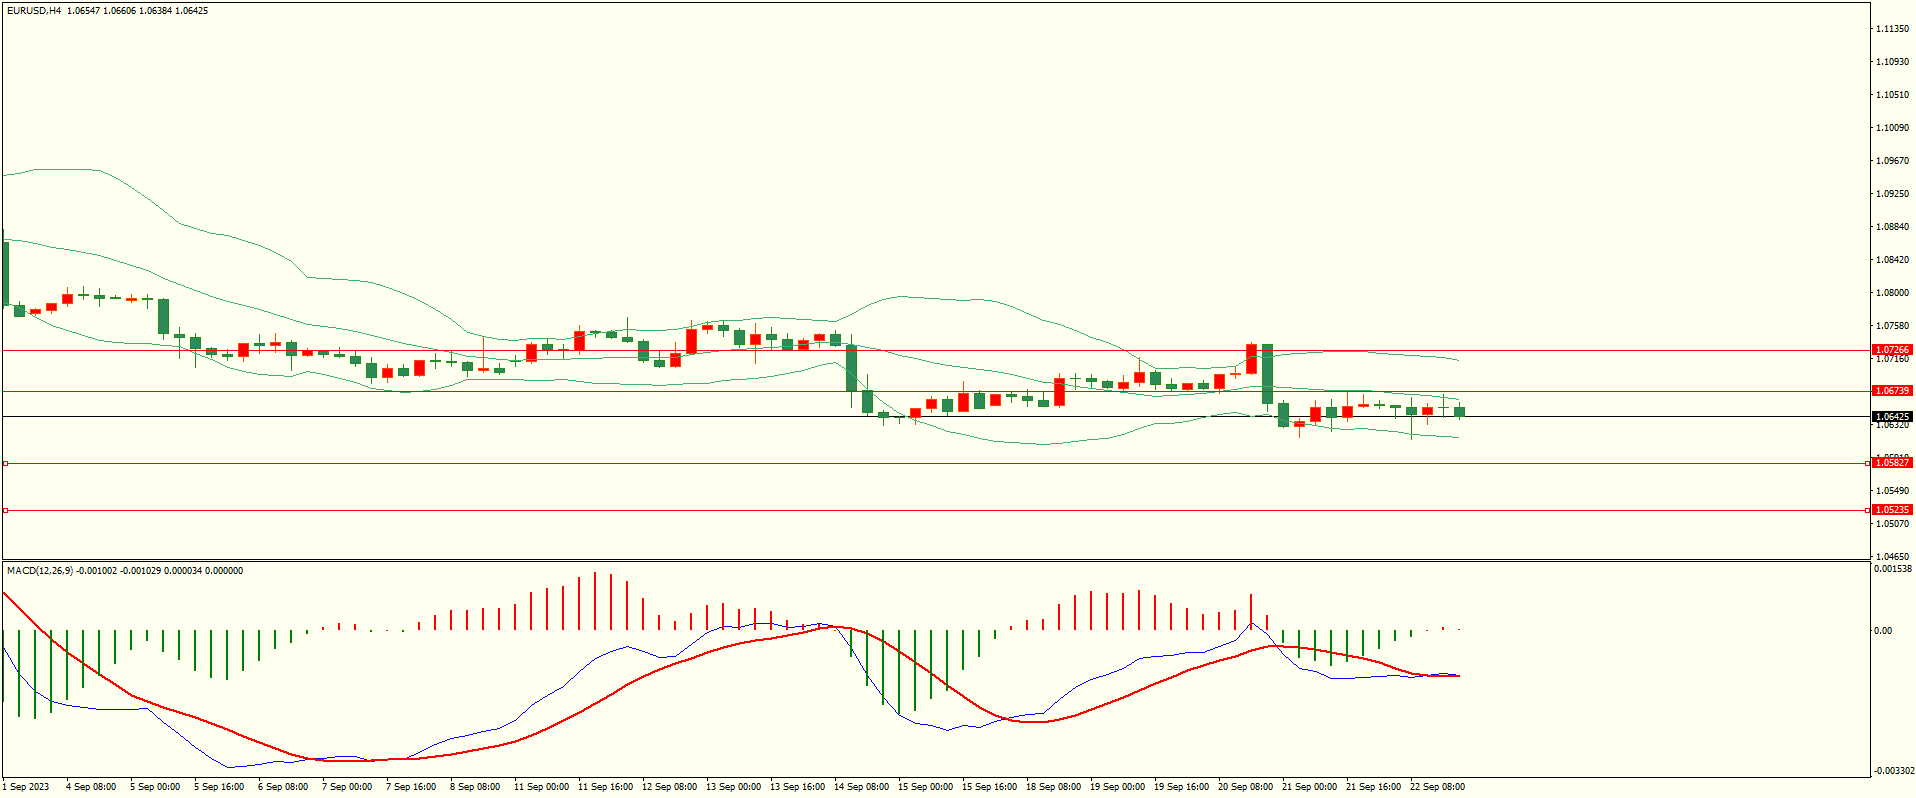Click the 1.09250 price axis label
1916x798 pixels.
click(1893, 194)
